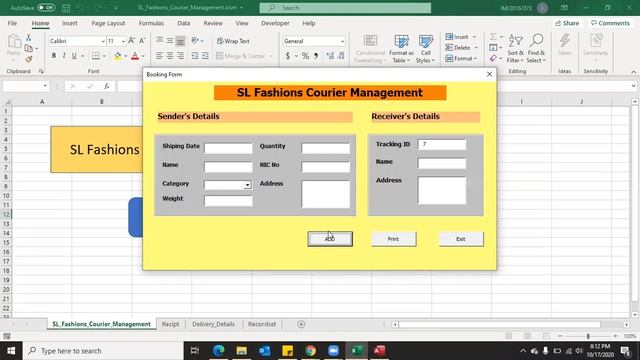The width and height of the screenshot is (640, 360).
Task: Click the Shiping Date input field
Action: tap(228, 148)
